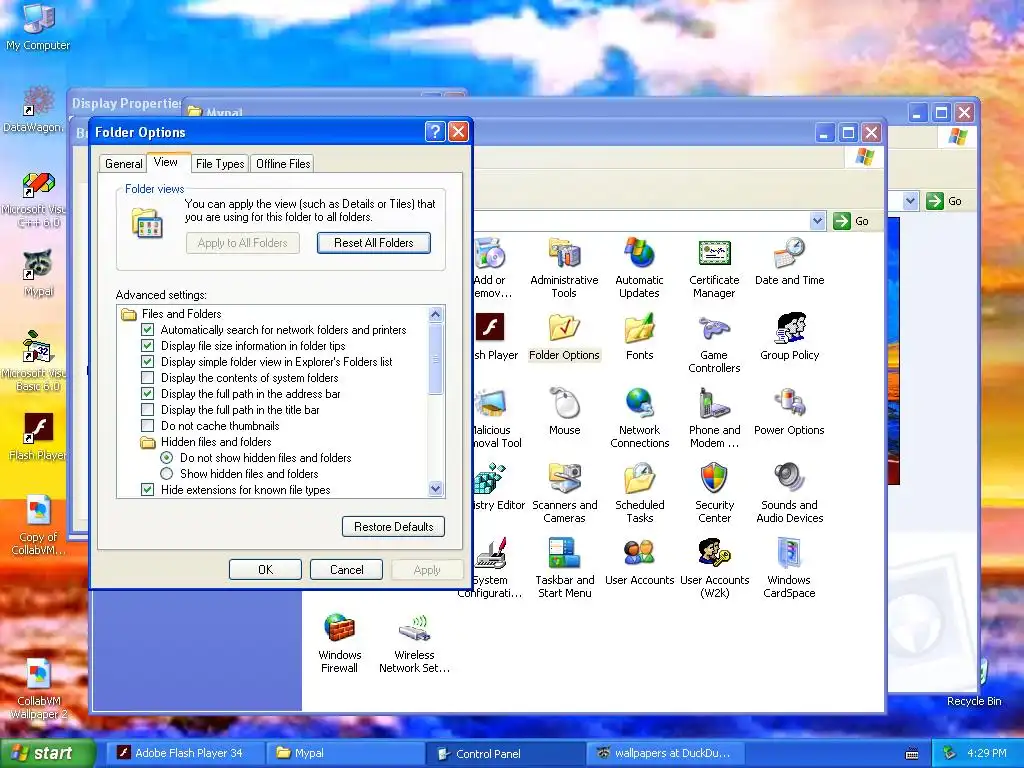Screen dimensions: 1024x768
Task: Open Security Center icon
Action: tap(714, 493)
